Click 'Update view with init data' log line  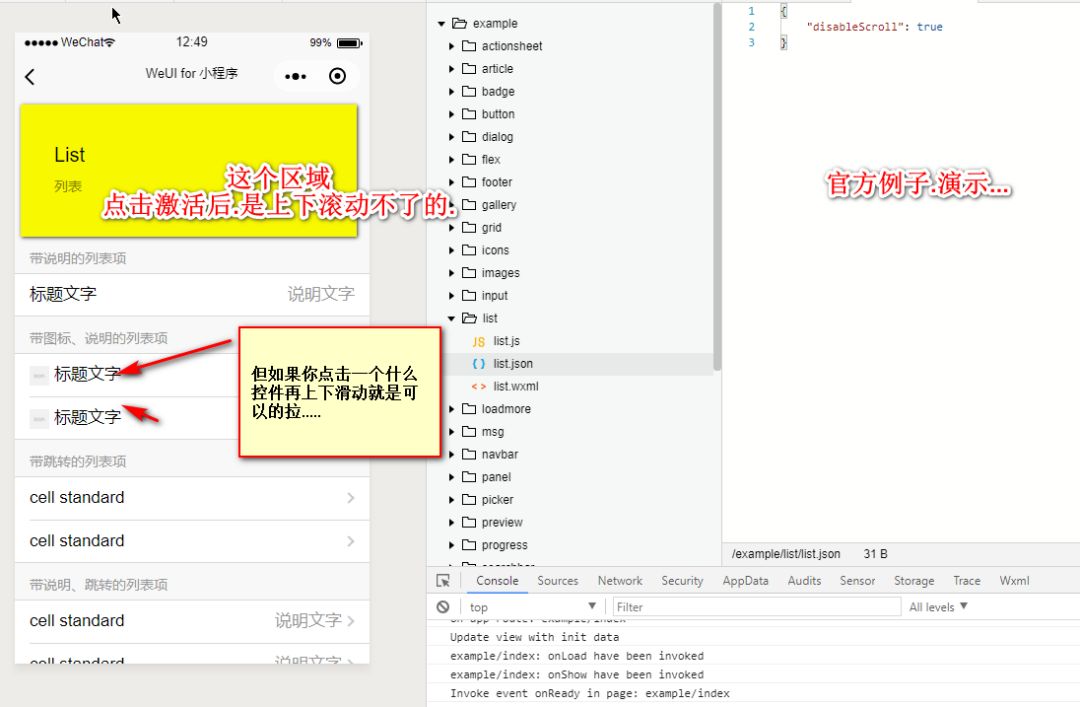click(534, 637)
